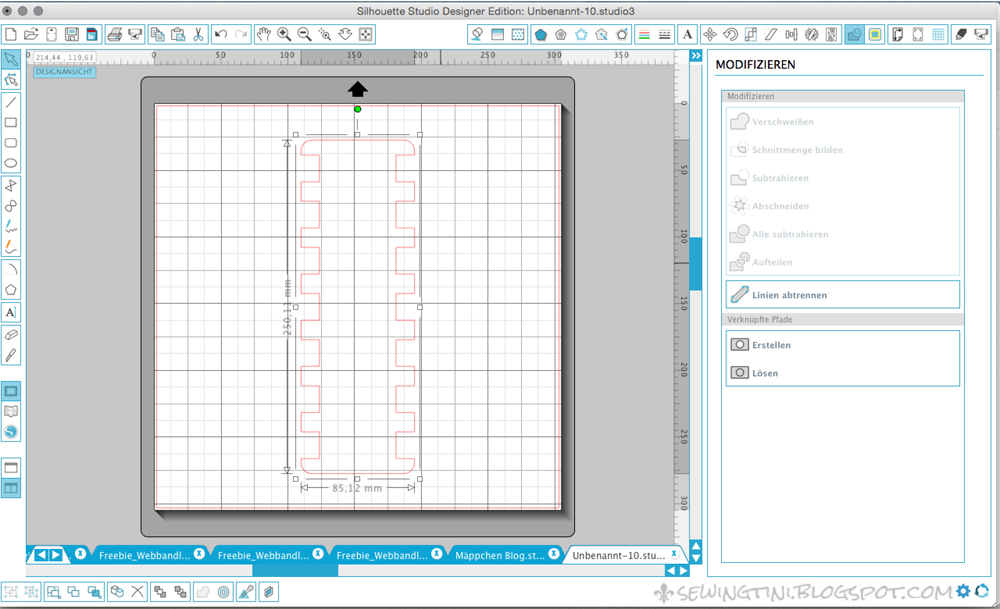
Task: Click the horizontal scrollbar thumb below canvas
Action: (x=295, y=571)
